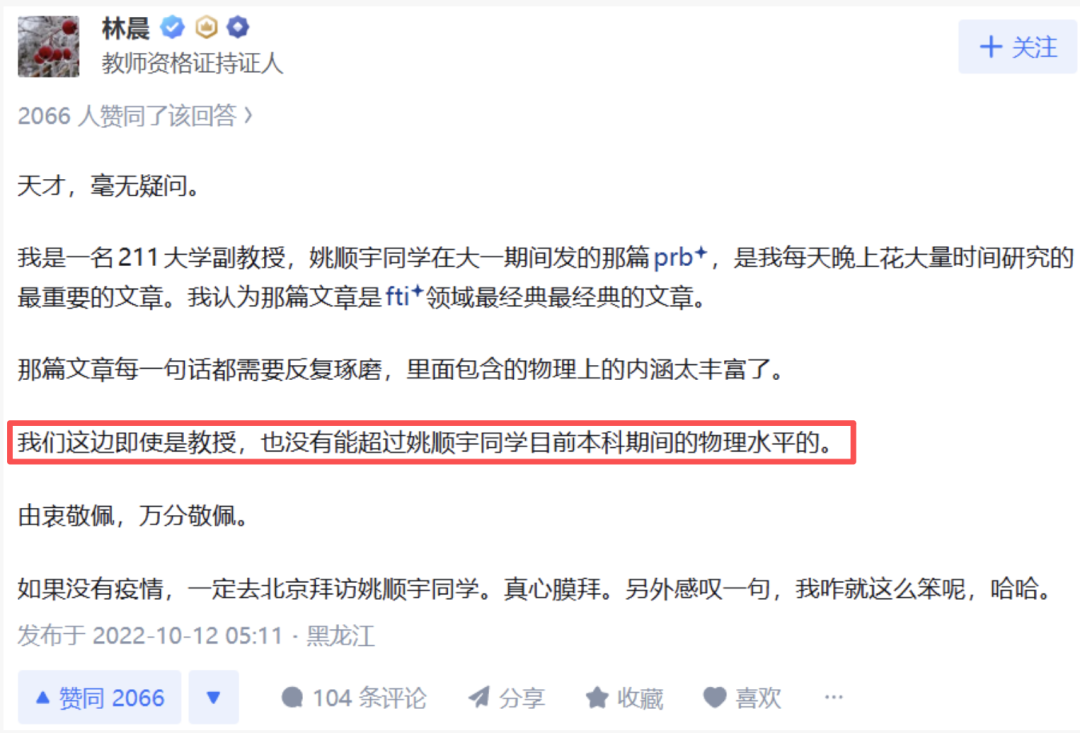The width and height of the screenshot is (1080, 733).
Task: Share the answer via 分享
Action: pos(506,698)
